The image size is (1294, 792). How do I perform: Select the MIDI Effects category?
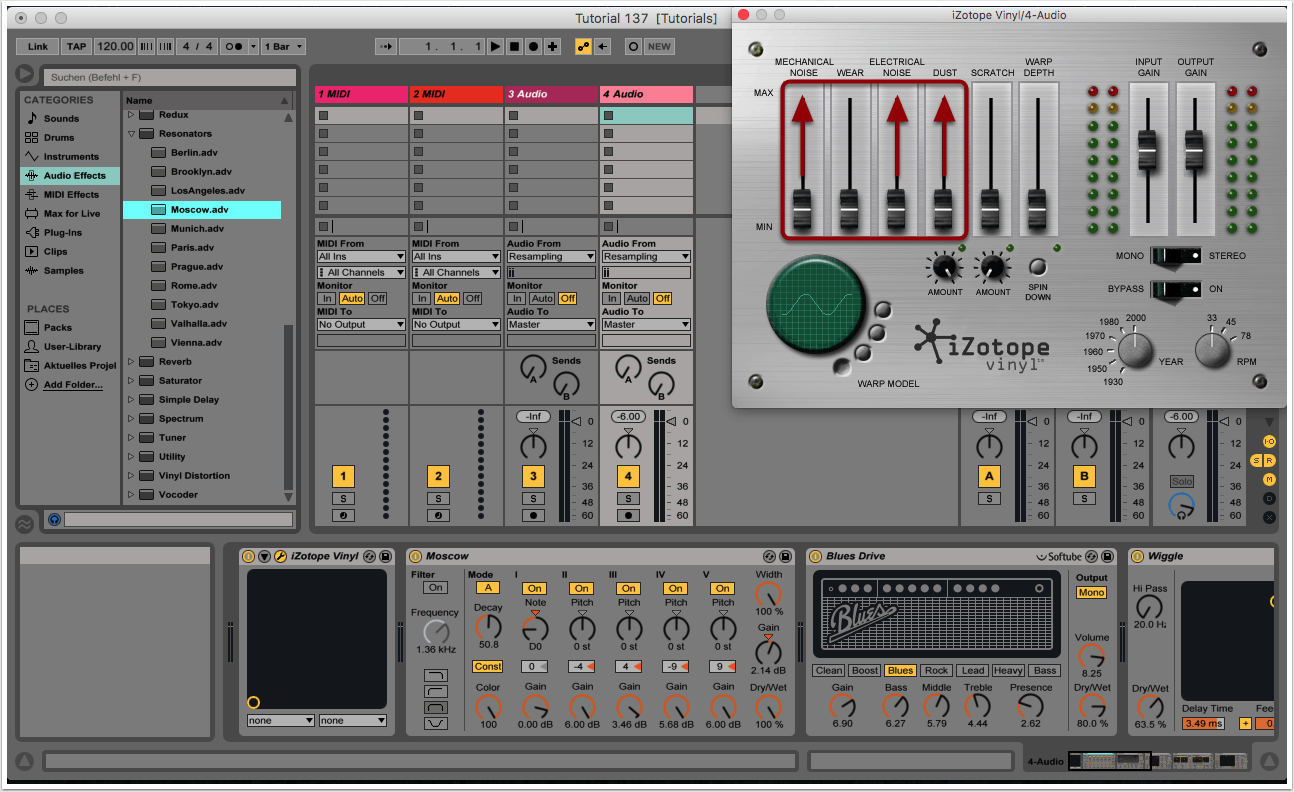click(70, 195)
